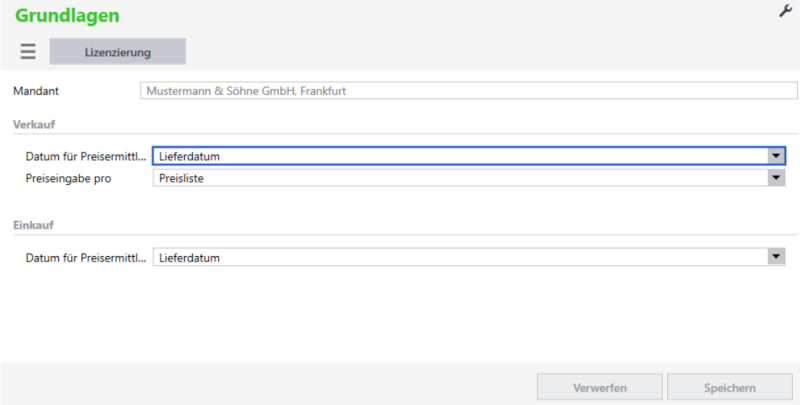Click the Verkauf Datum für Preisermittlung label
The image size is (800, 405).
(x=86, y=156)
